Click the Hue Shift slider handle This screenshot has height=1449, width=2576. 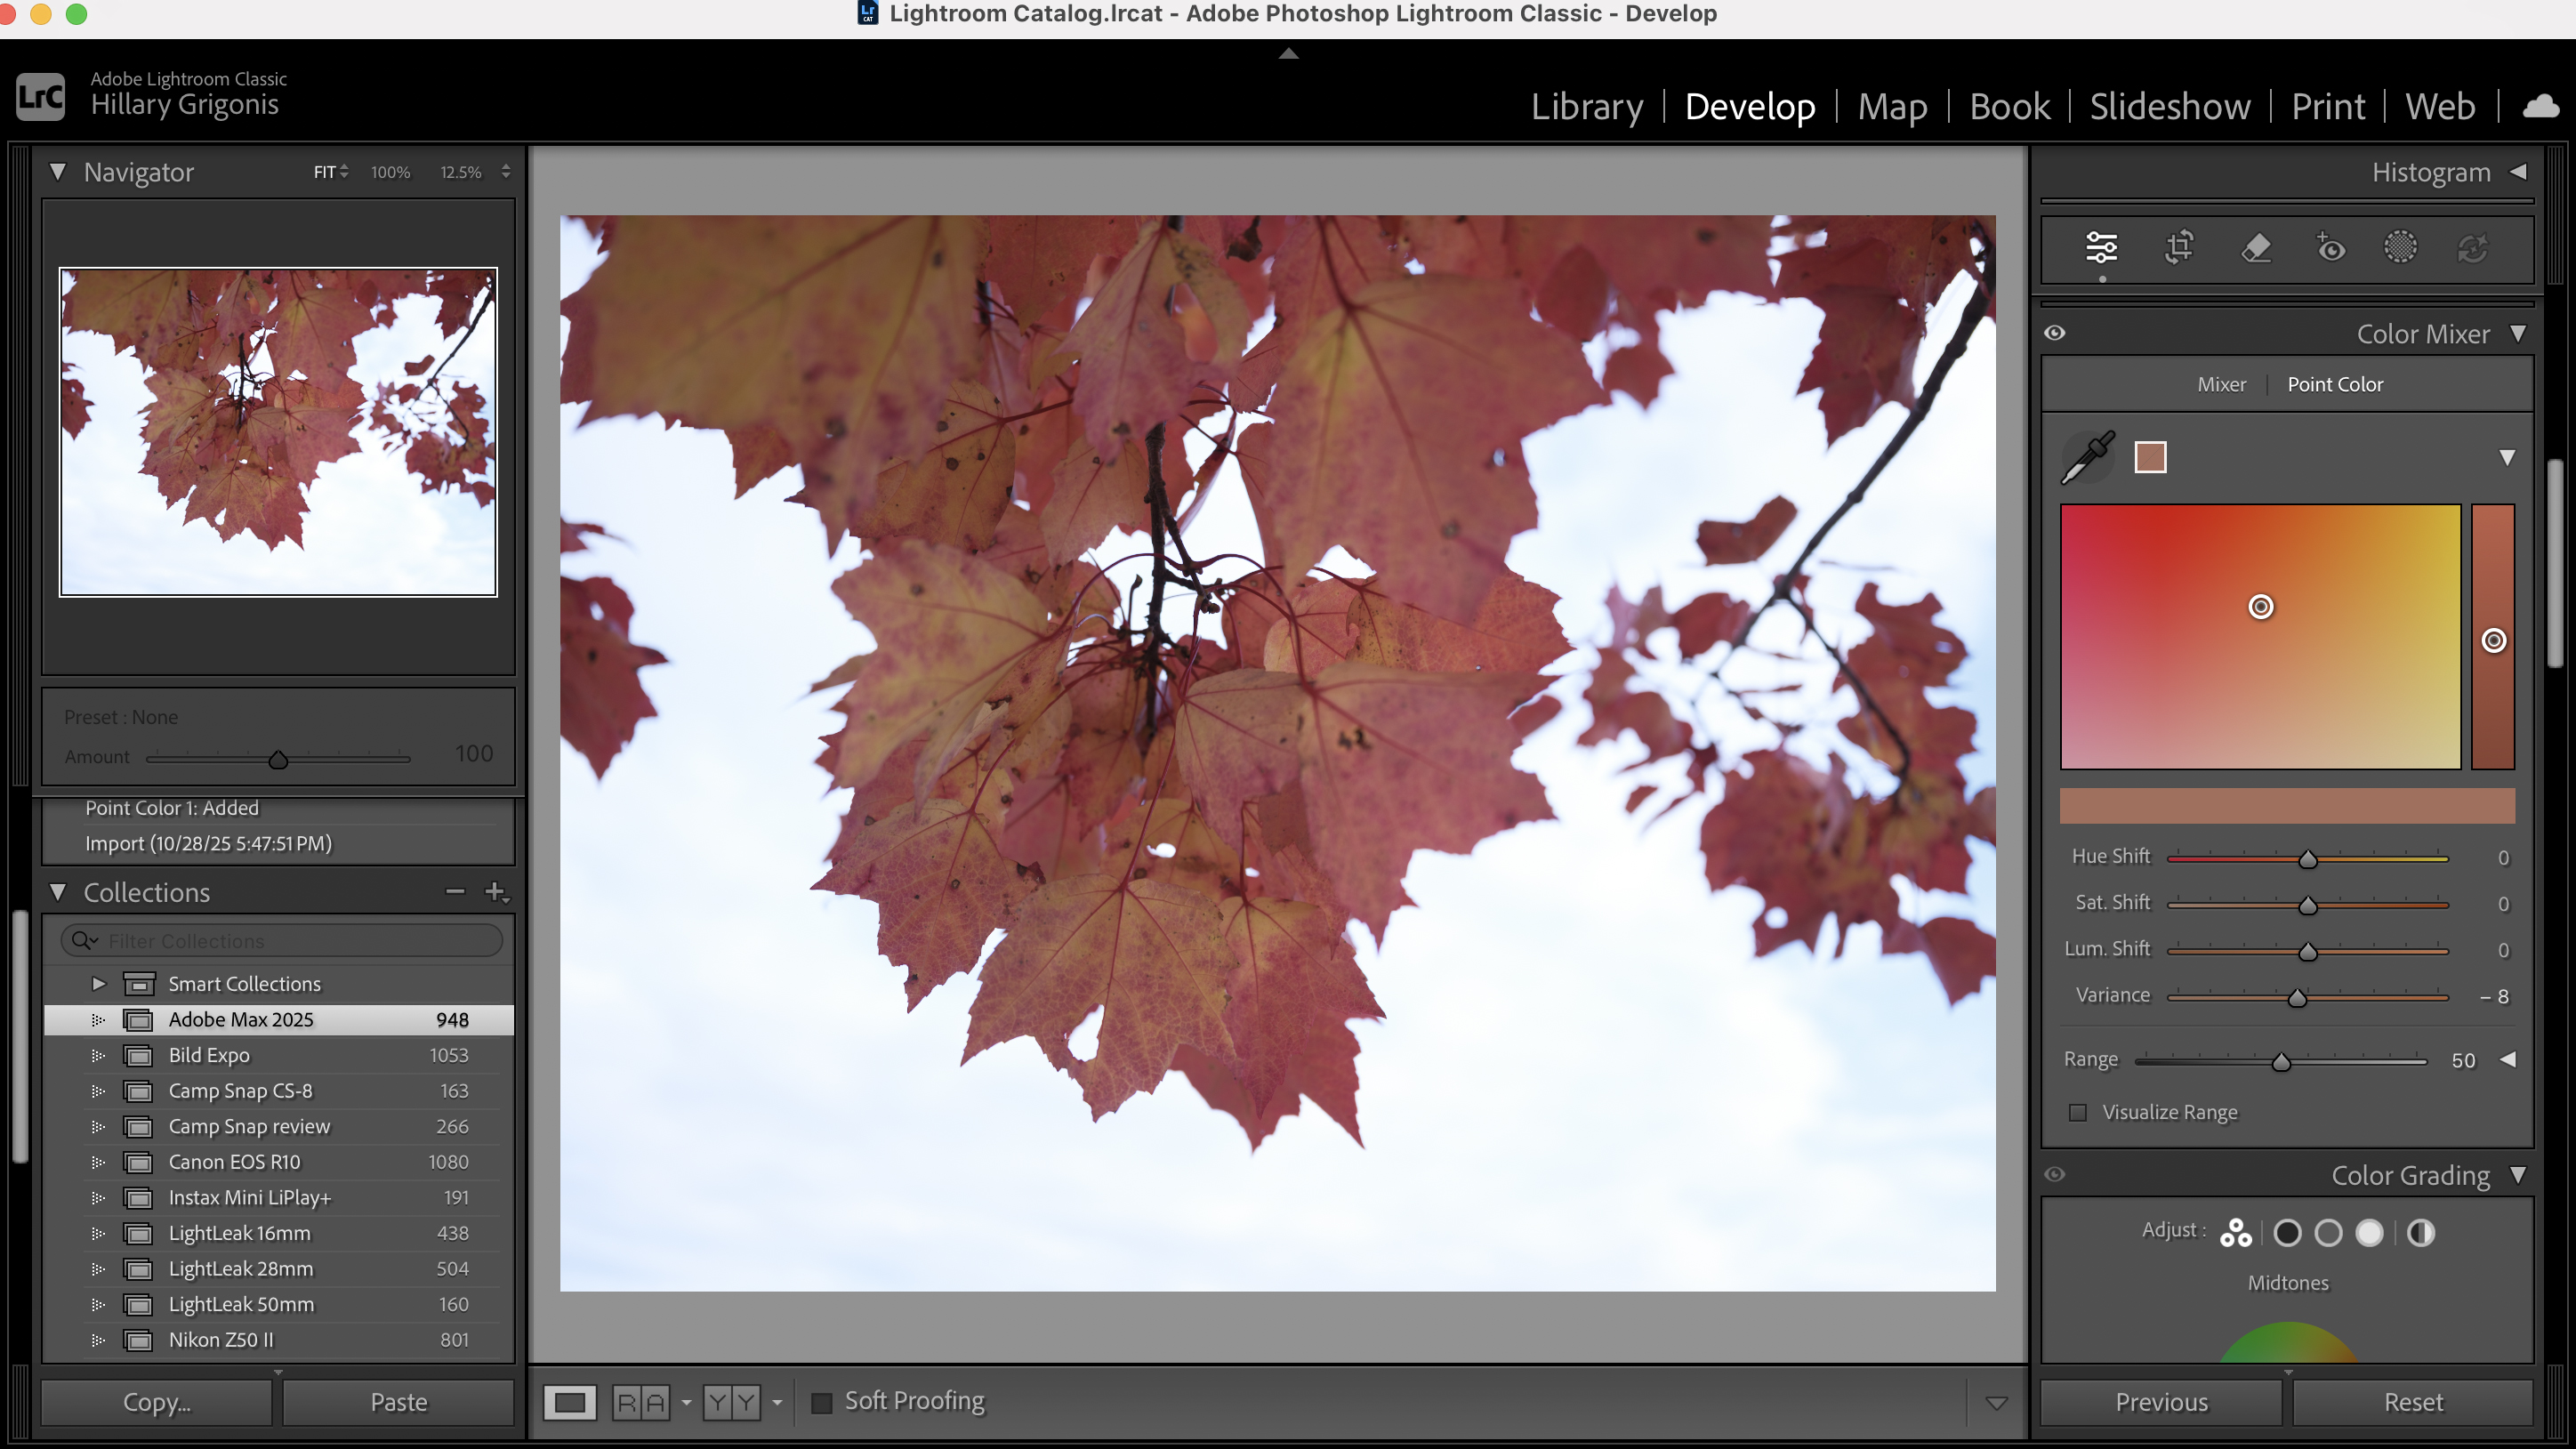(2308, 859)
